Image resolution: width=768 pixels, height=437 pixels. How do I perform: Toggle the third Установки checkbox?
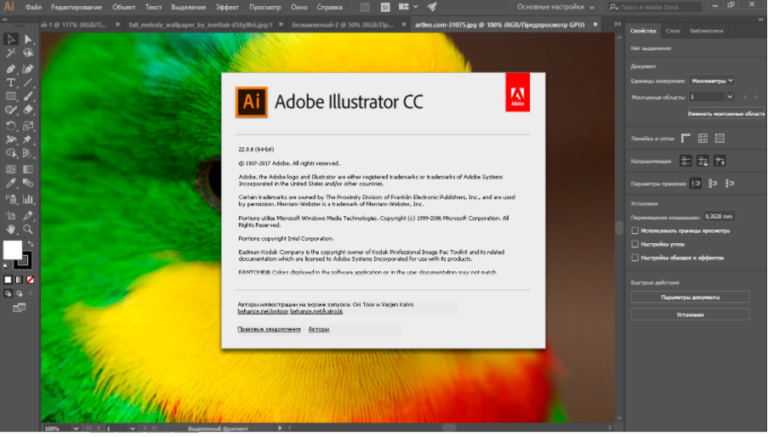point(635,258)
